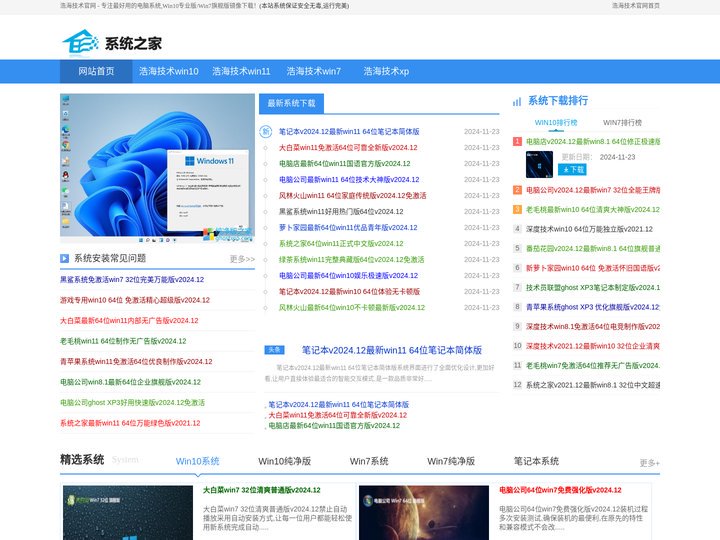The width and height of the screenshot is (720, 540).
Task: Open ranking item 电脑公司v2024.12最新win7 32位
Action: click(593, 190)
